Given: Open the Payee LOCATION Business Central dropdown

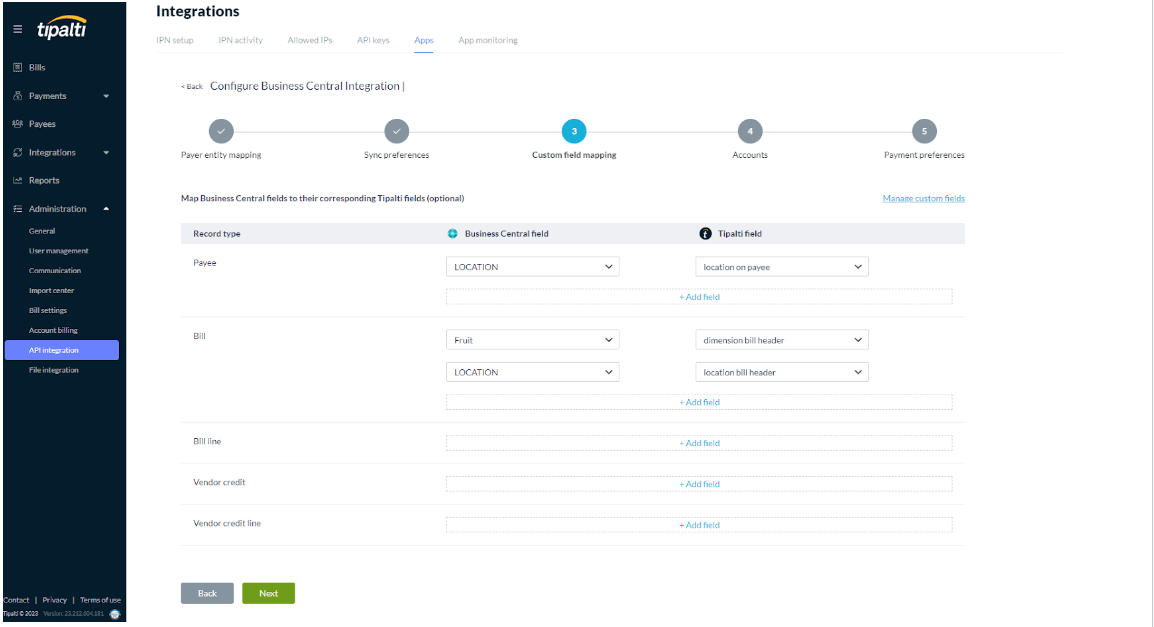Looking at the screenshot, I should (532, 267).
